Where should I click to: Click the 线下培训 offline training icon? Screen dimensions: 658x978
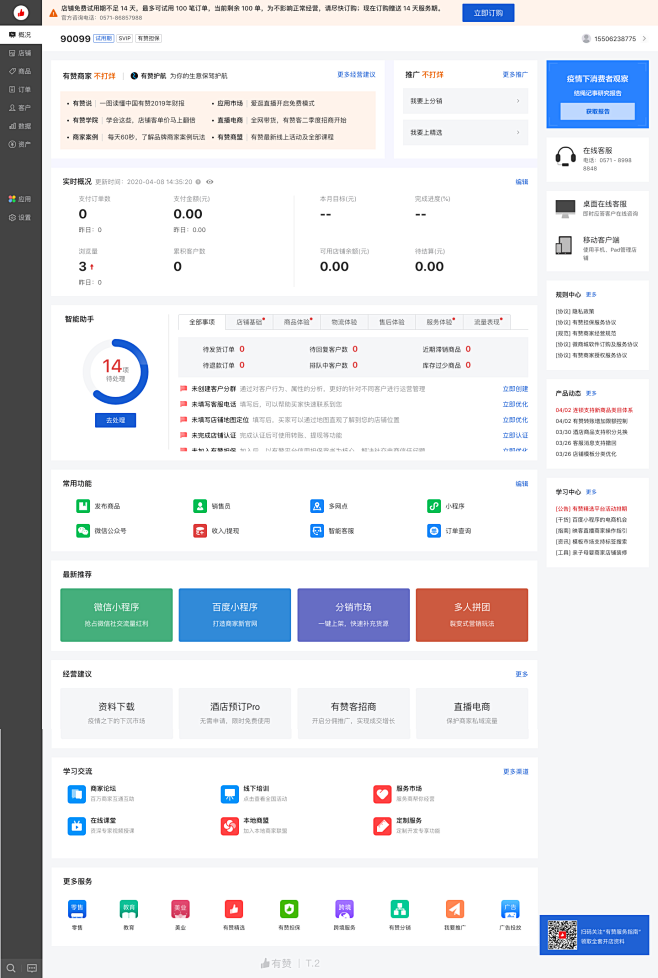229,794
